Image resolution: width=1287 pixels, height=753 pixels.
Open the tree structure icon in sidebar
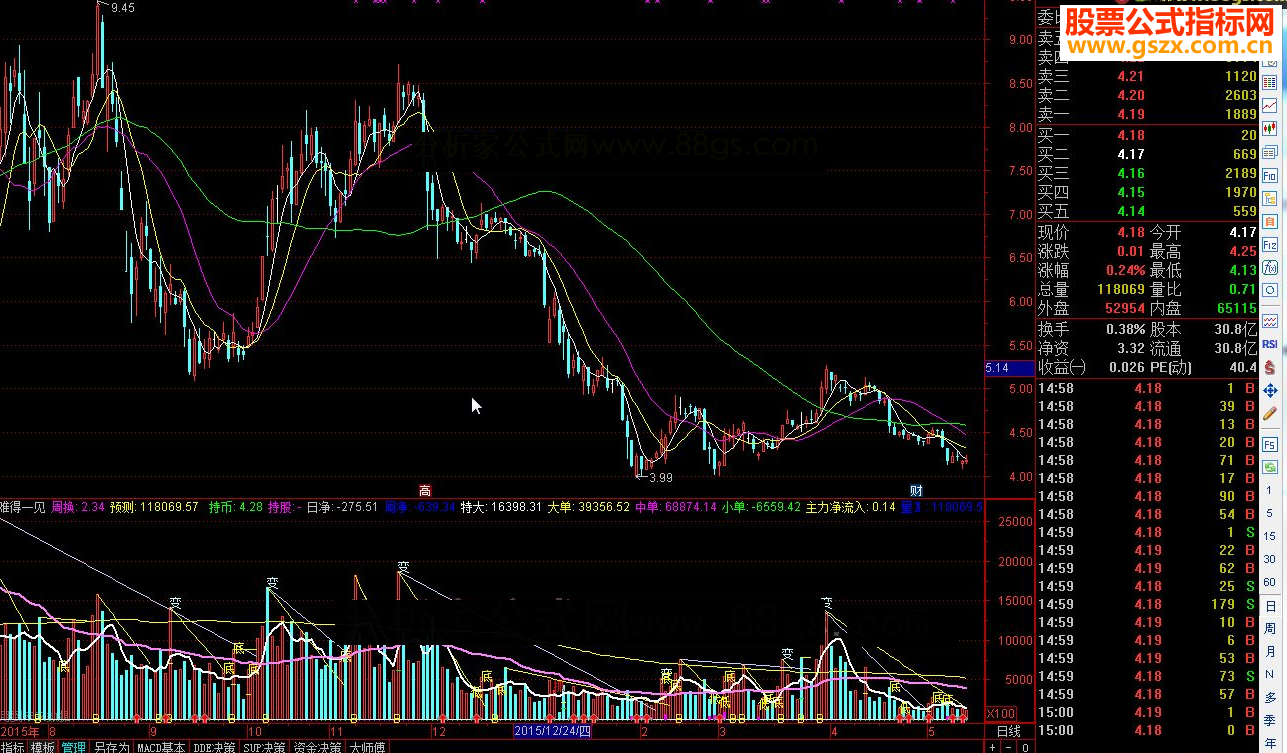coord(1270,198)
